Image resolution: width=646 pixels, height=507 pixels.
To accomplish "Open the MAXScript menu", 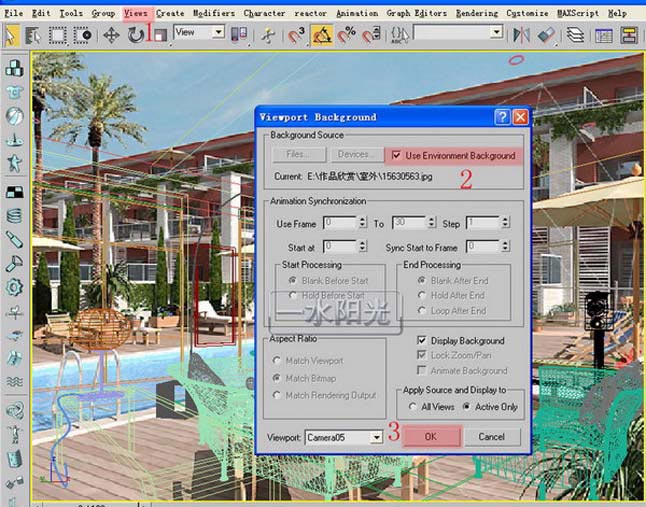I will [578, 14].
